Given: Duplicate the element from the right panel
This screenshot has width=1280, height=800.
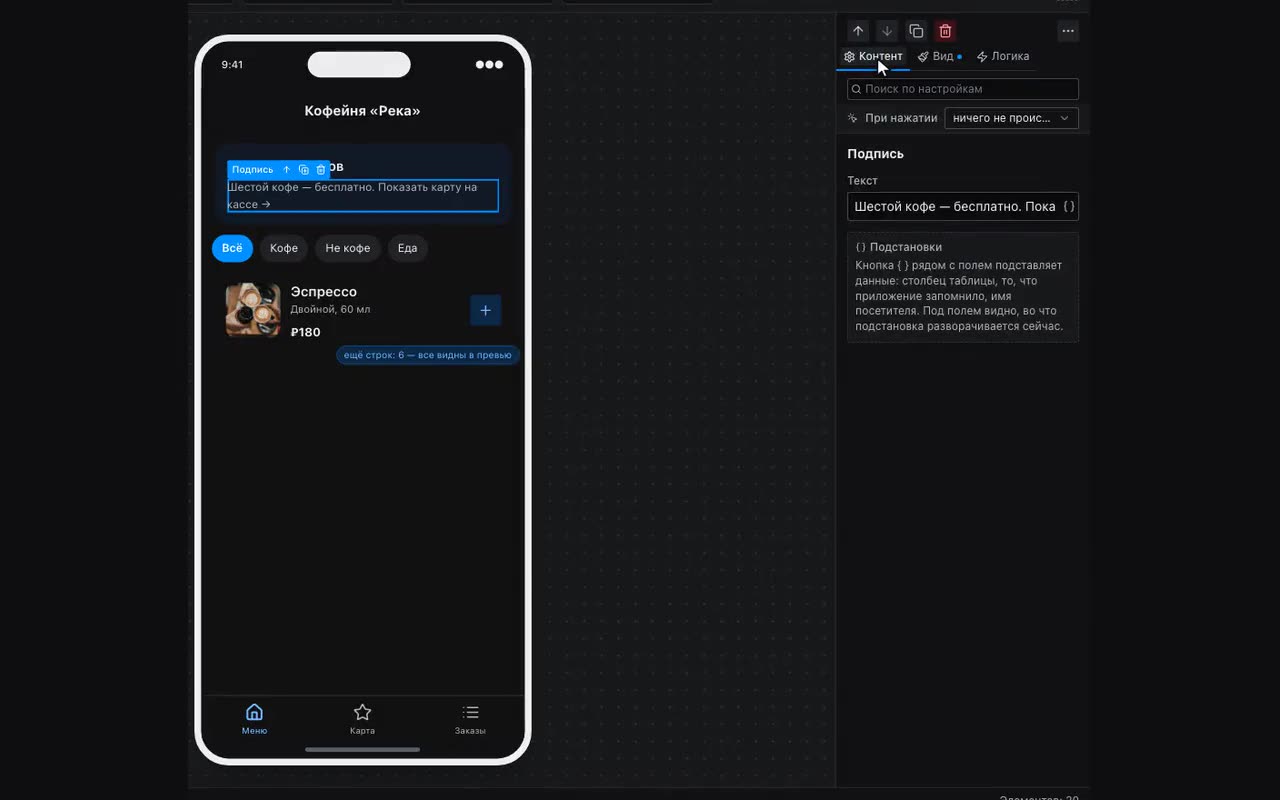Looking at the screenshot, I should pyautogui.click(x=916, y=31).
